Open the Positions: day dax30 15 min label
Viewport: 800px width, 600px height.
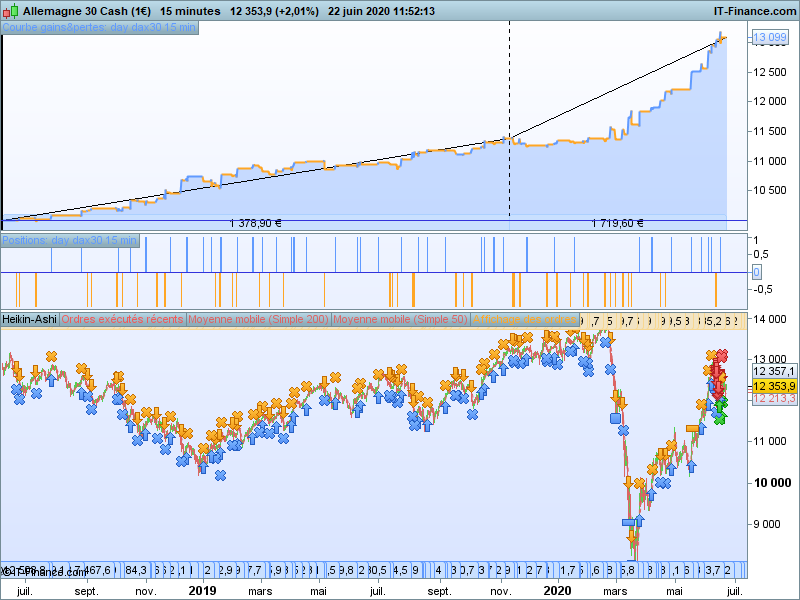tap(70, 240)
